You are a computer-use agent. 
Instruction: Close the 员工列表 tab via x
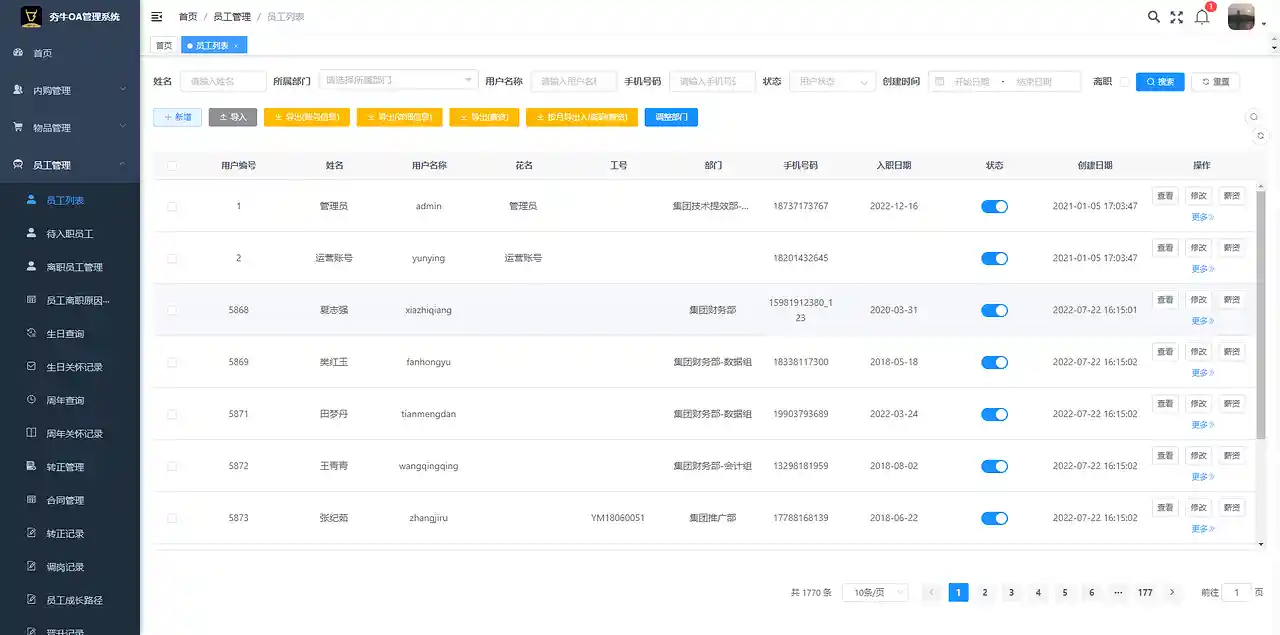click(236, 46)
